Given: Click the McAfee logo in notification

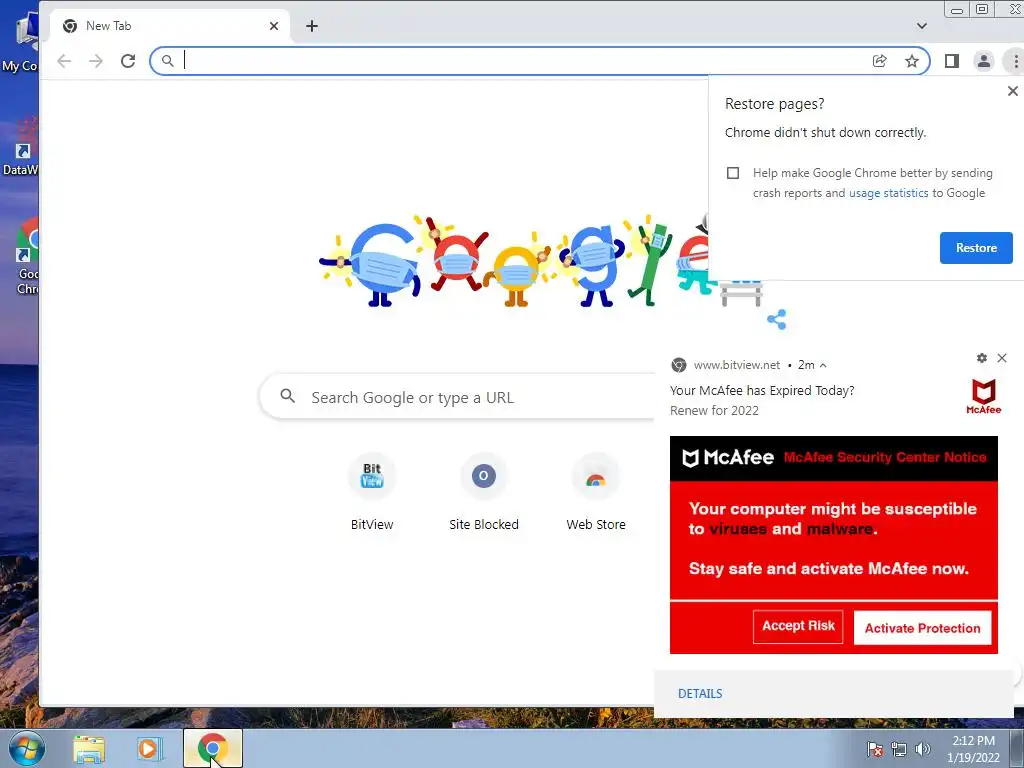Looking at the screenshot, I should coord(984,396).
